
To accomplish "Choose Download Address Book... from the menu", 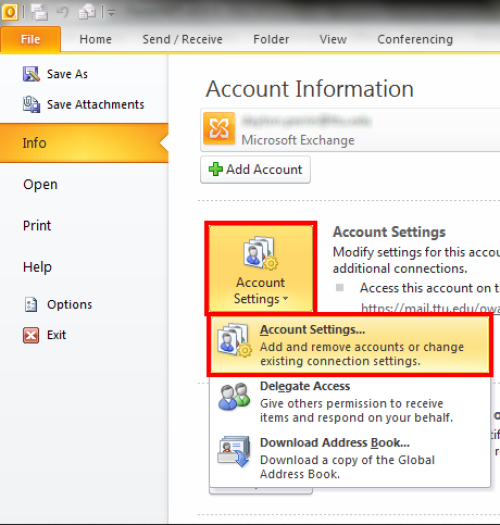I will tap(350, 459).
